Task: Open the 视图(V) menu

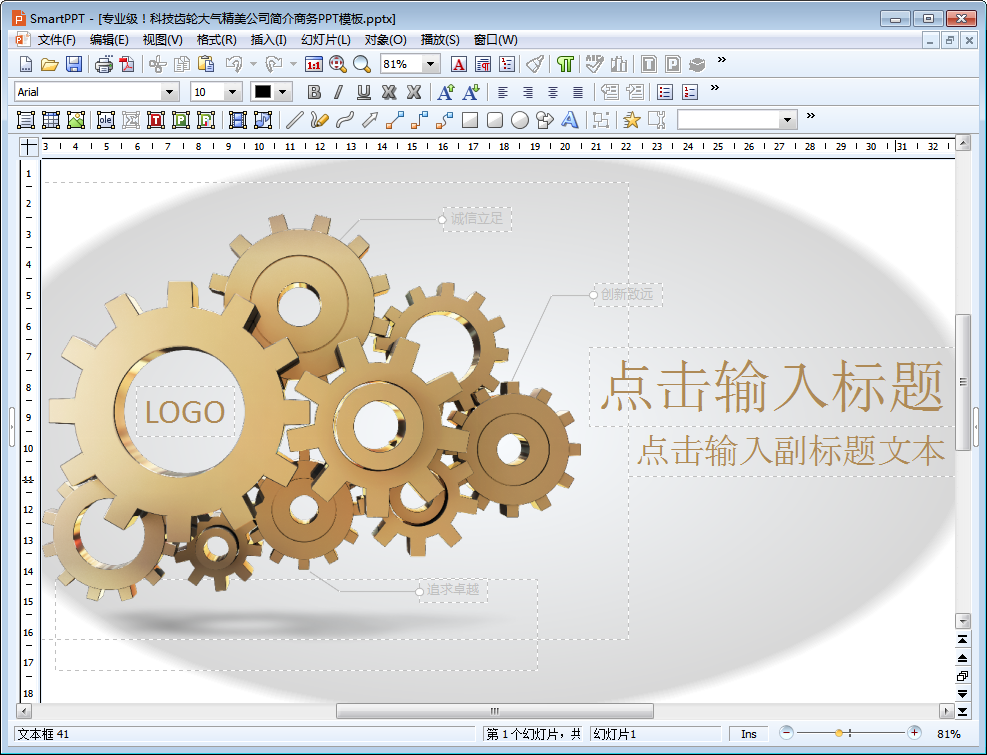Action: [x=162, y=40]
